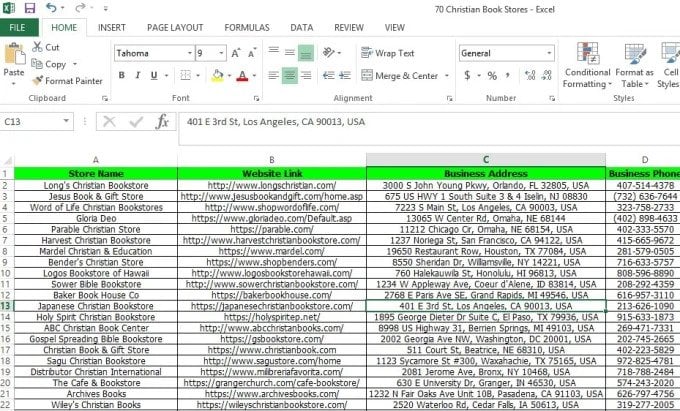The image size is (680, 411).
Task: Switch to the FORMULAS tab
Action: pos(247,27)
